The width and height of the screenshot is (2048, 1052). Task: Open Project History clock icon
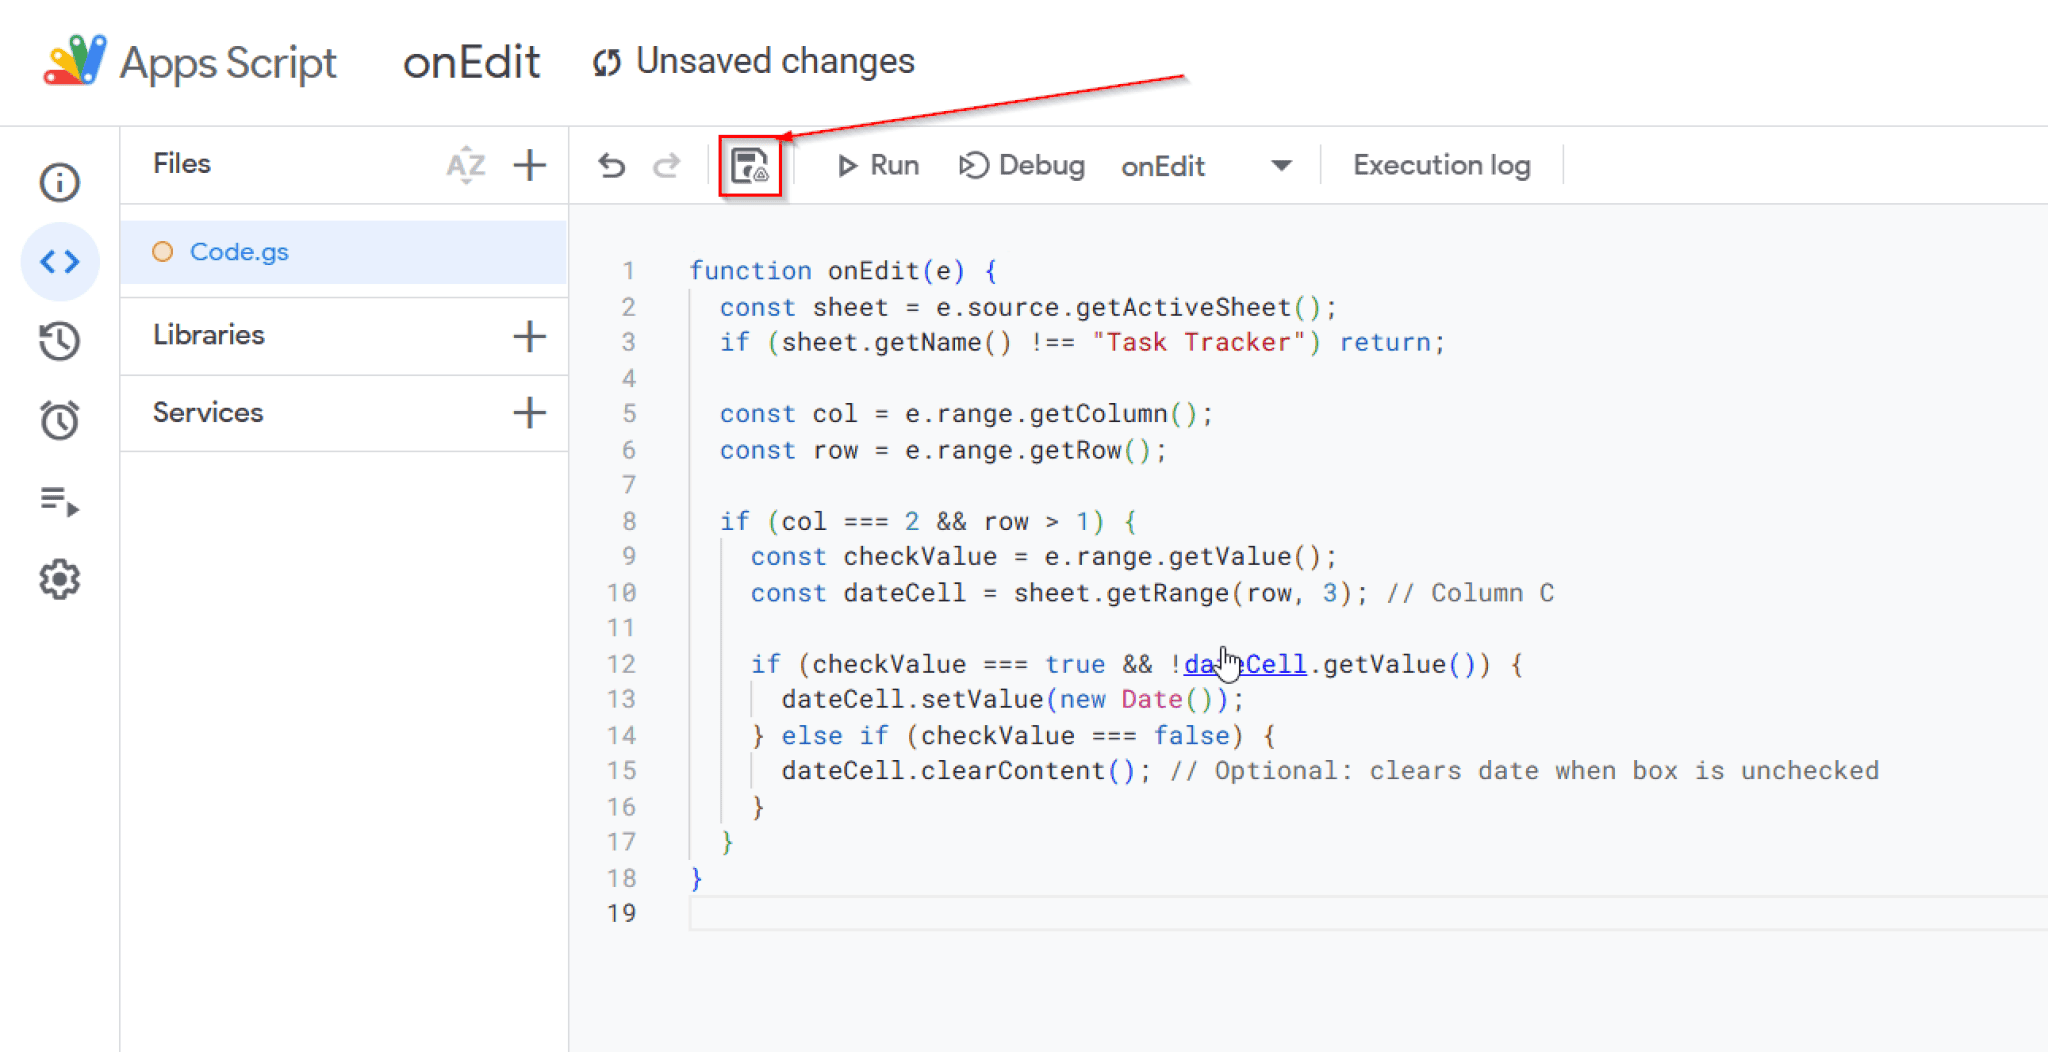(x=59, y=341)
